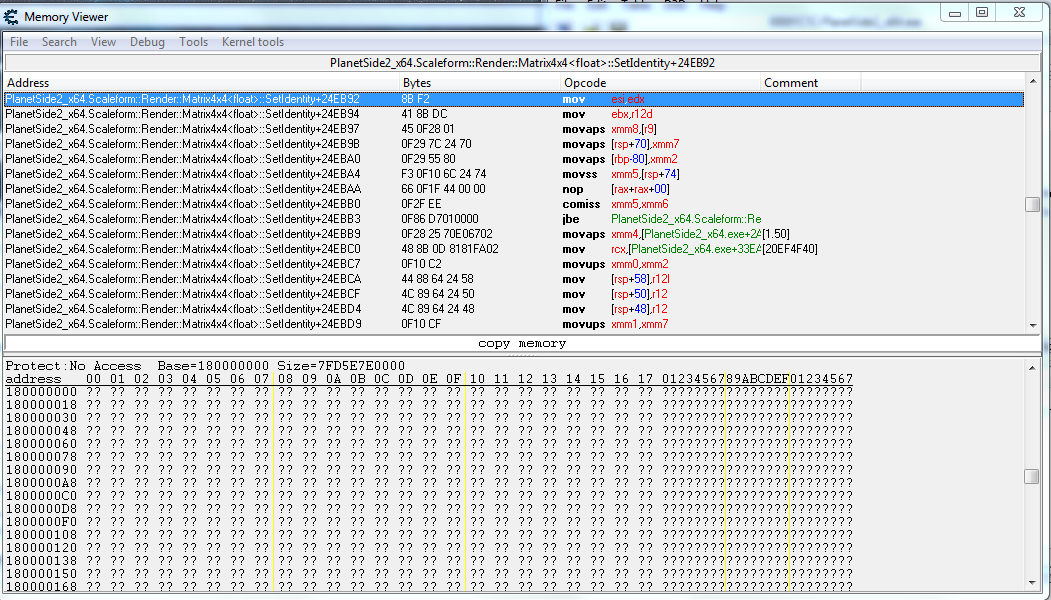Screen dimensions: 1051x600
Task: Click scroll-down arrow of disassembler list
Action: [1032, 326]
